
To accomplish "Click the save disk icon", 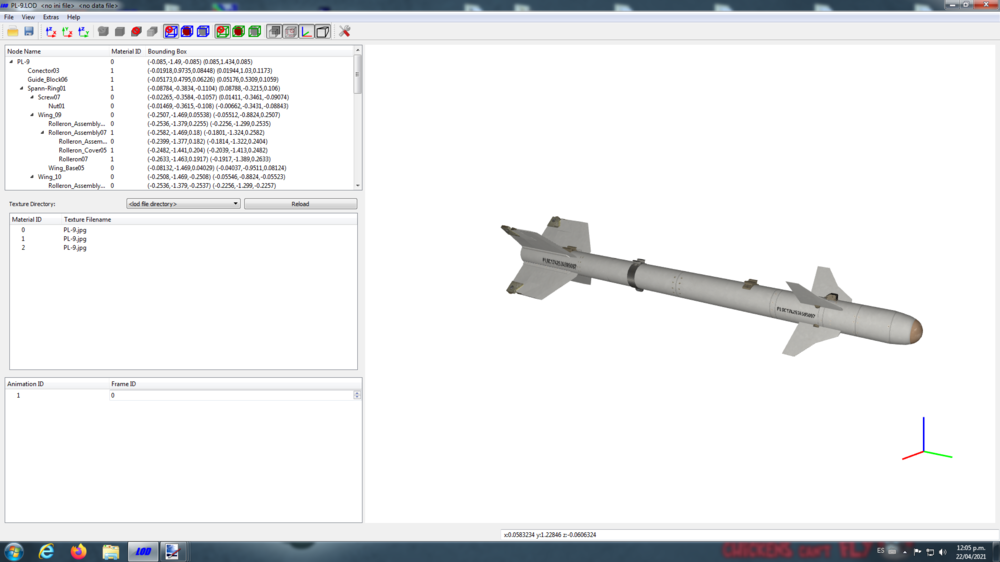I will (29, 31).
